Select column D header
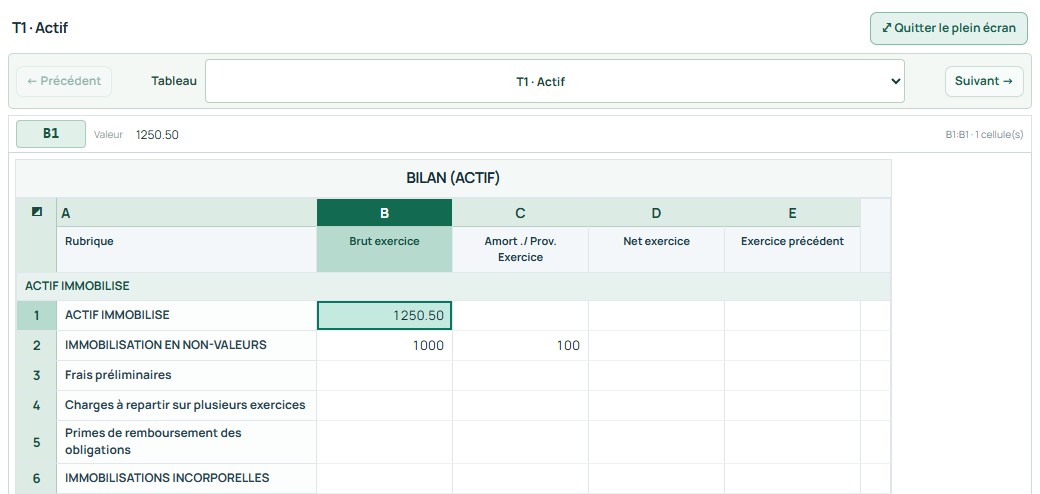The height and width of the screenshot is (494, 1040). click(x=657, y=213)
